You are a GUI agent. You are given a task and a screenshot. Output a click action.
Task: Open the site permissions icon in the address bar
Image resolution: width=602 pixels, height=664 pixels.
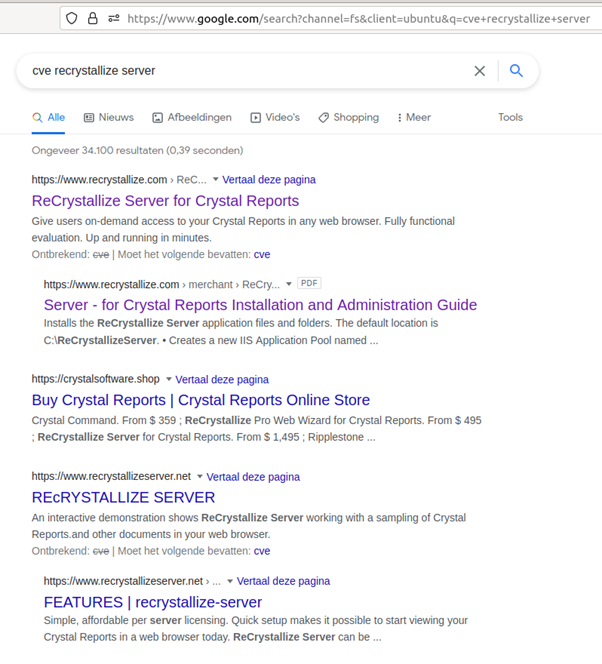(114, 18)
